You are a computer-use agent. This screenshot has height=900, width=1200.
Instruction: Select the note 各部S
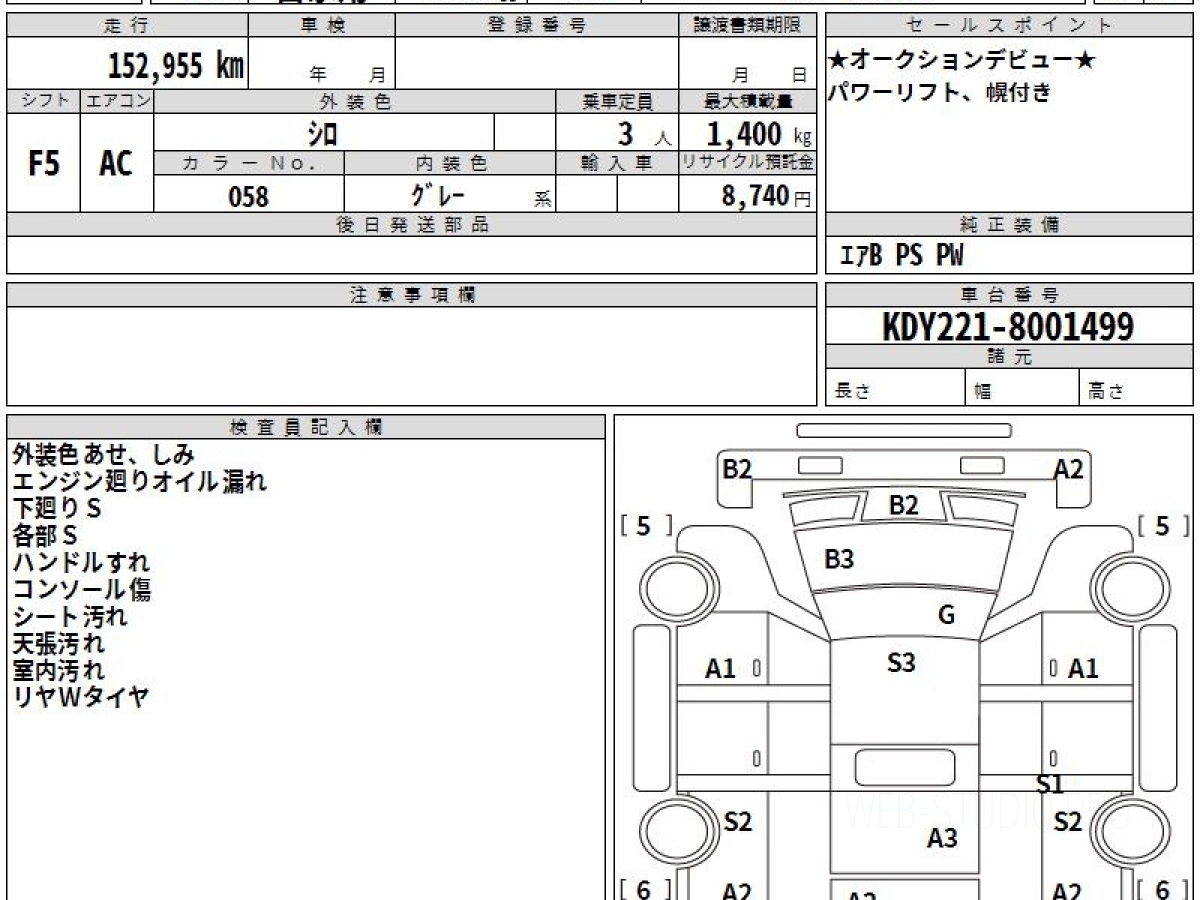click(x=45, y=535)
